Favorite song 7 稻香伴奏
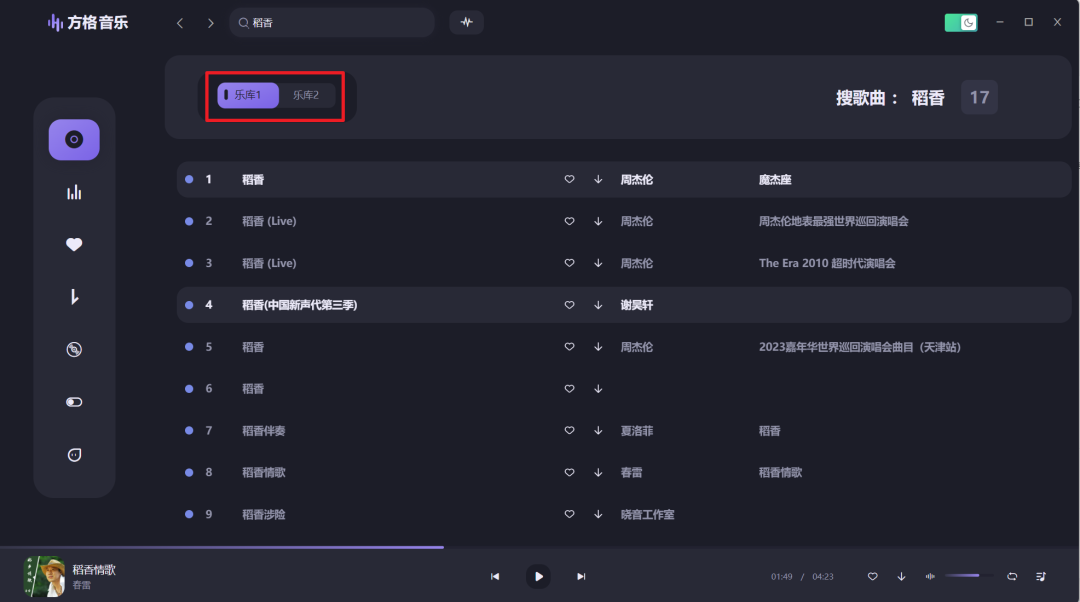Screen dimensions: 1080x602 570,430
